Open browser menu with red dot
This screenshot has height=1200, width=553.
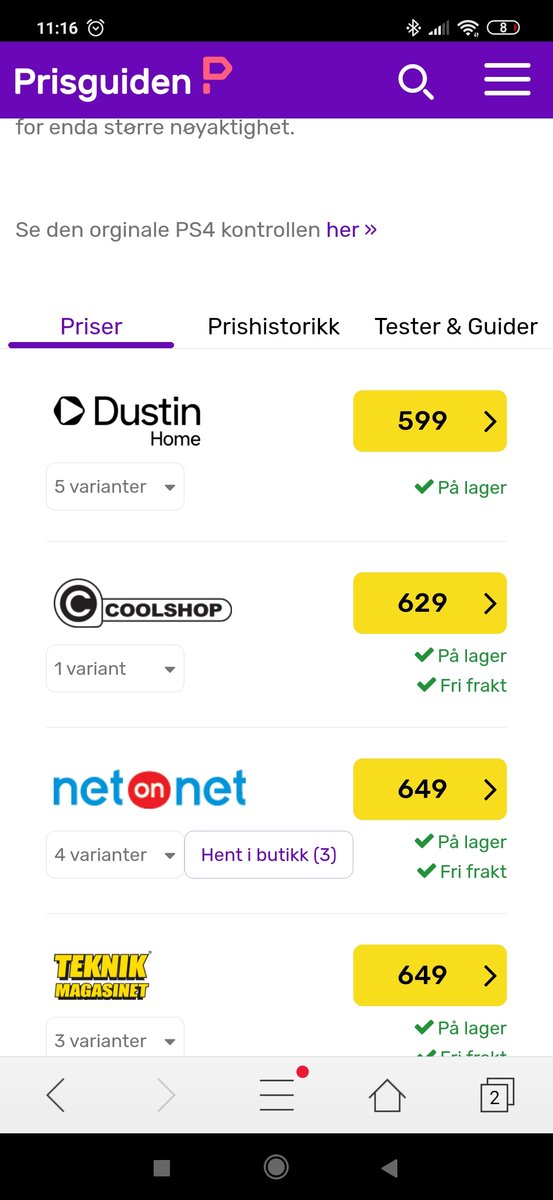coord(278,1094)
